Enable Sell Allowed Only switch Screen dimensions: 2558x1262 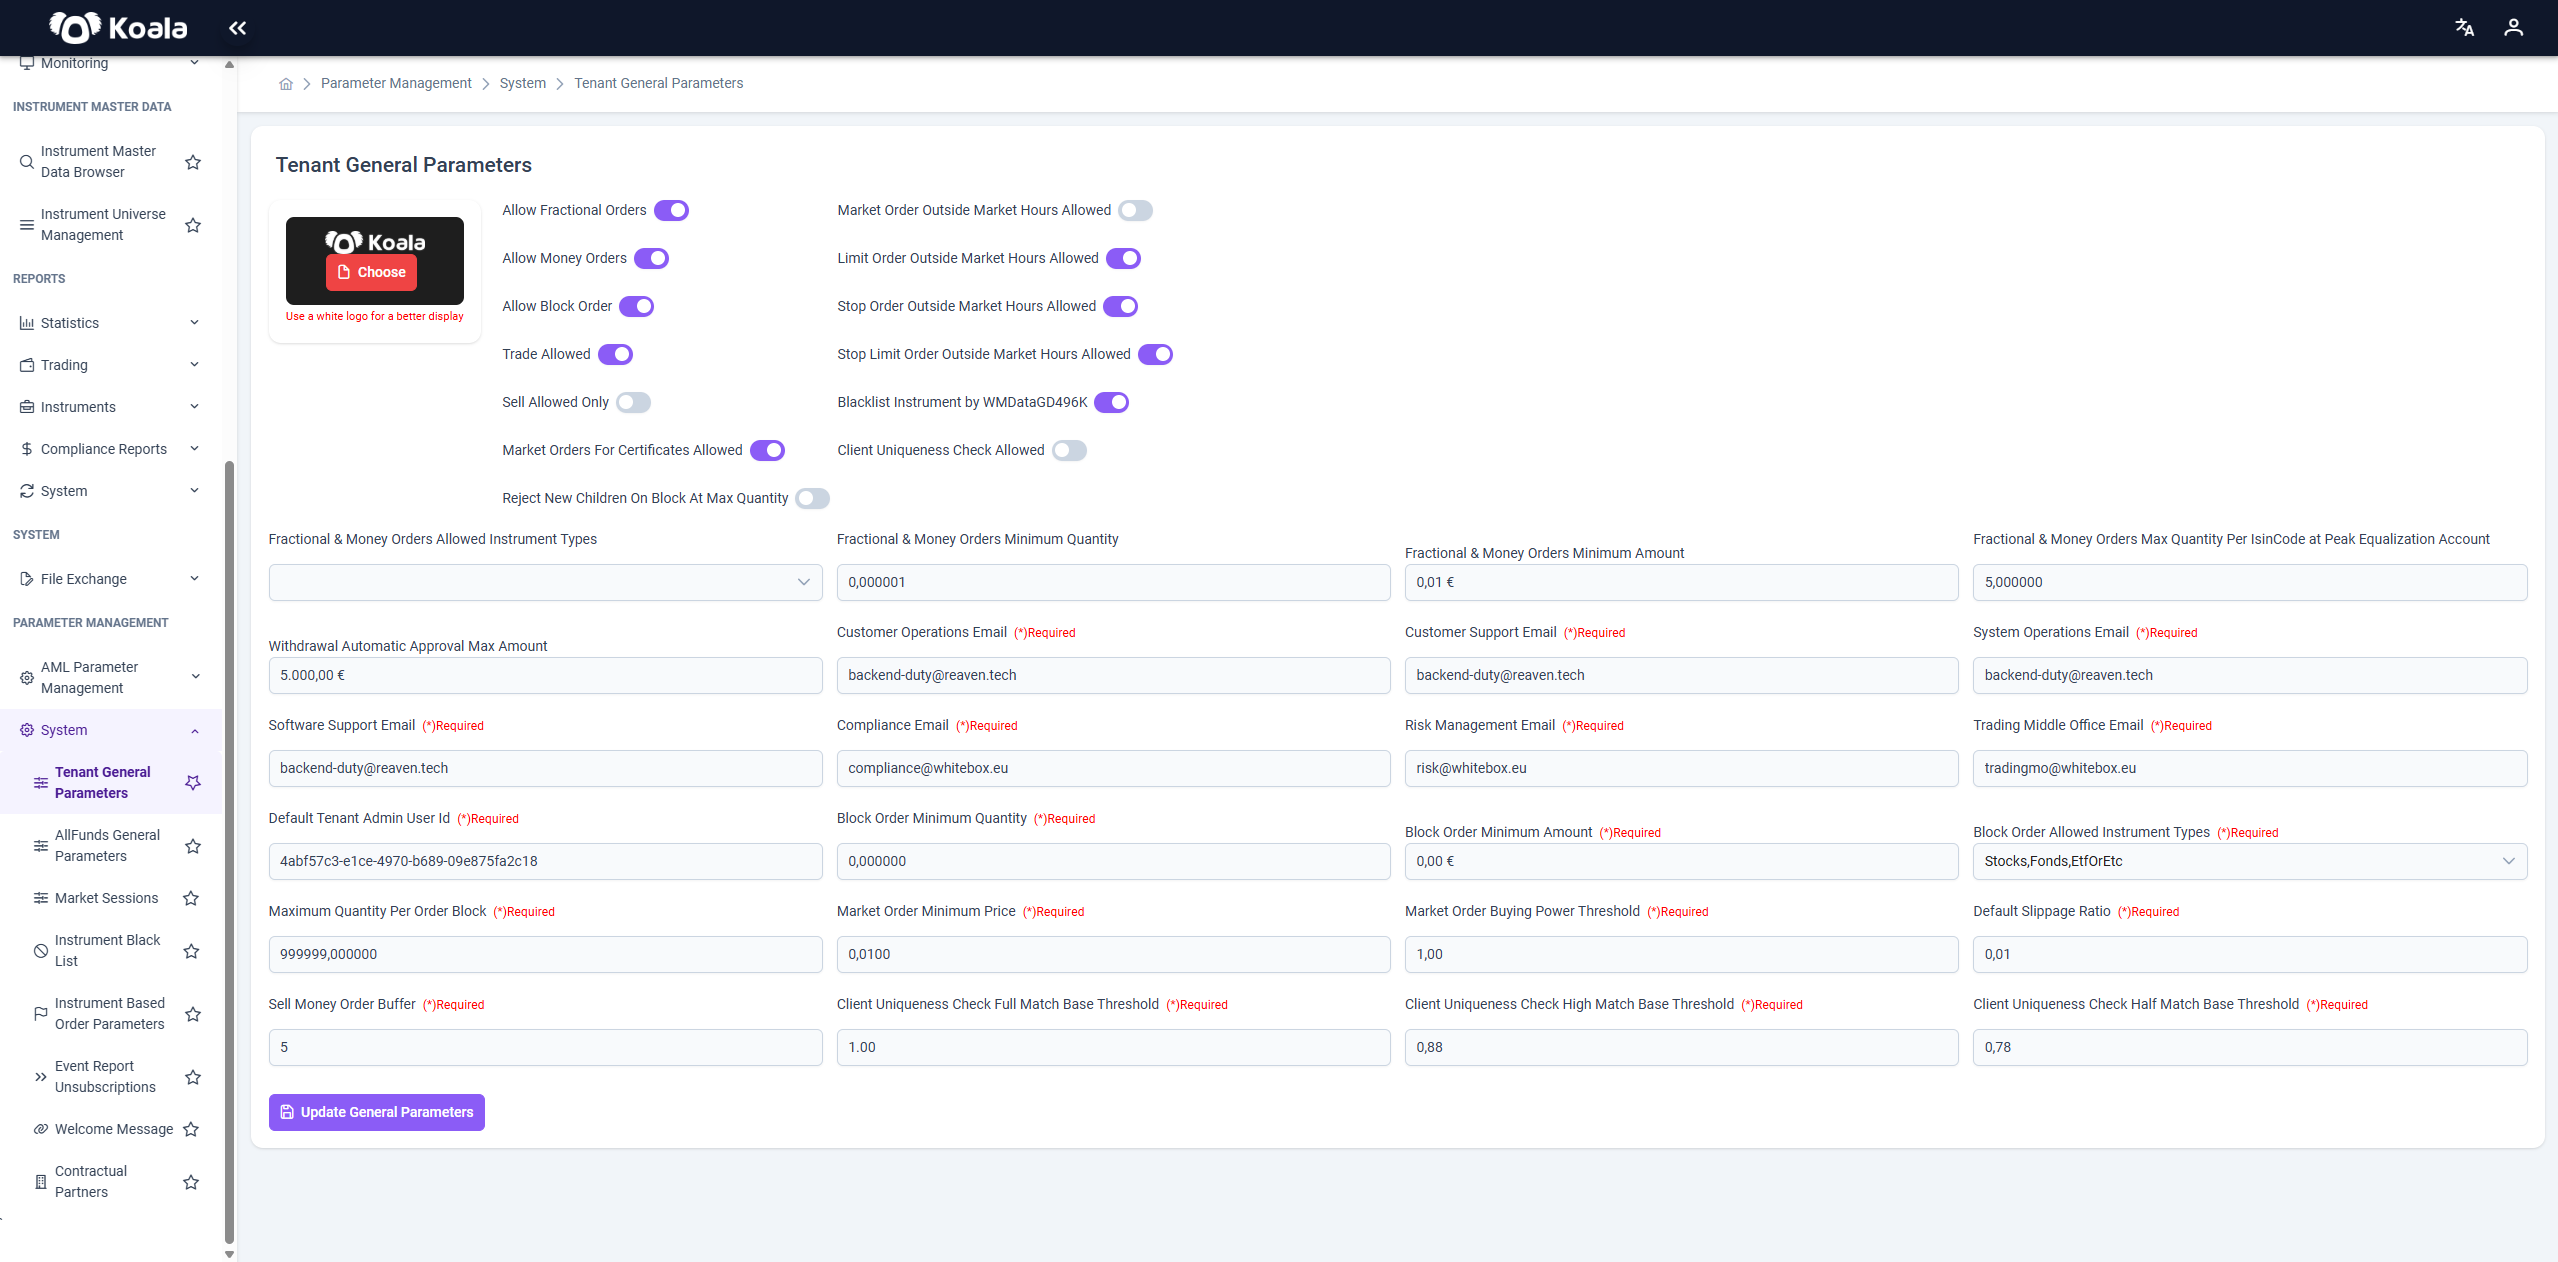[x=633, y=402]
